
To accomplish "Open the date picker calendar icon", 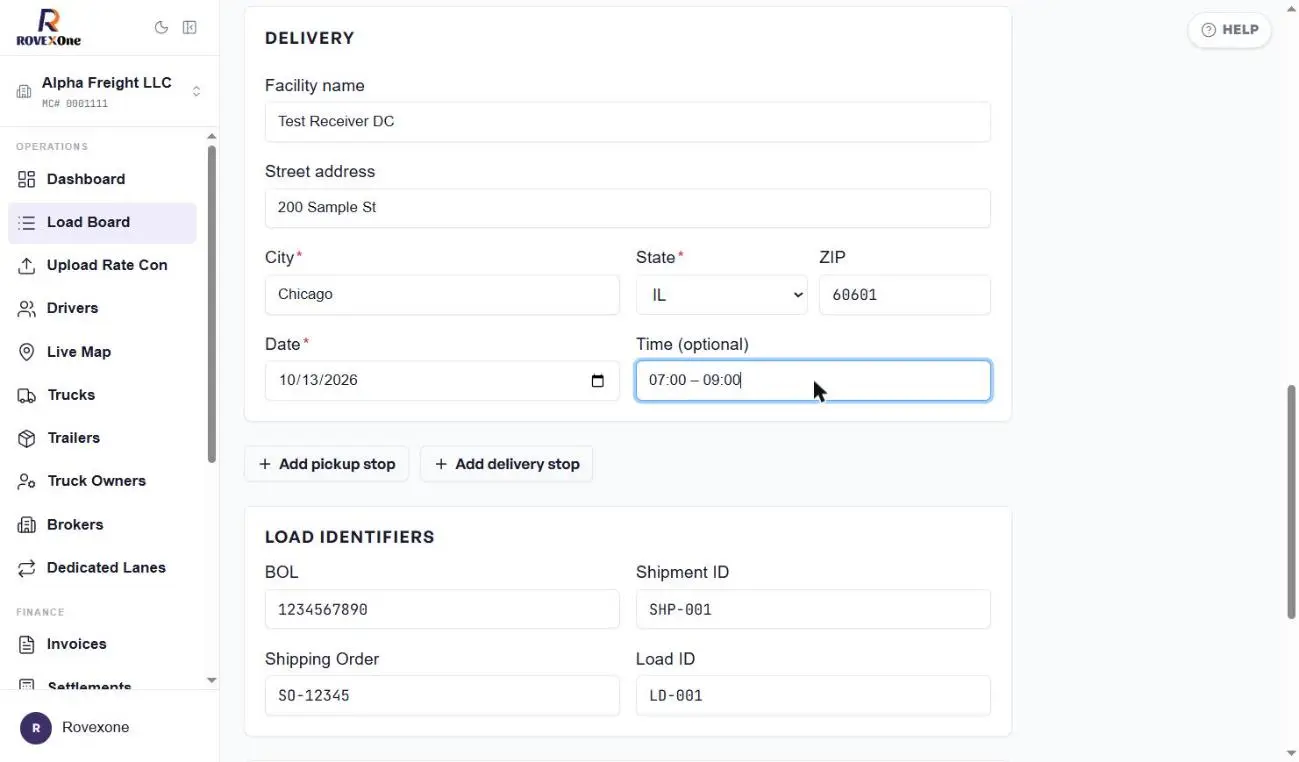I will [x=598, y=381].
